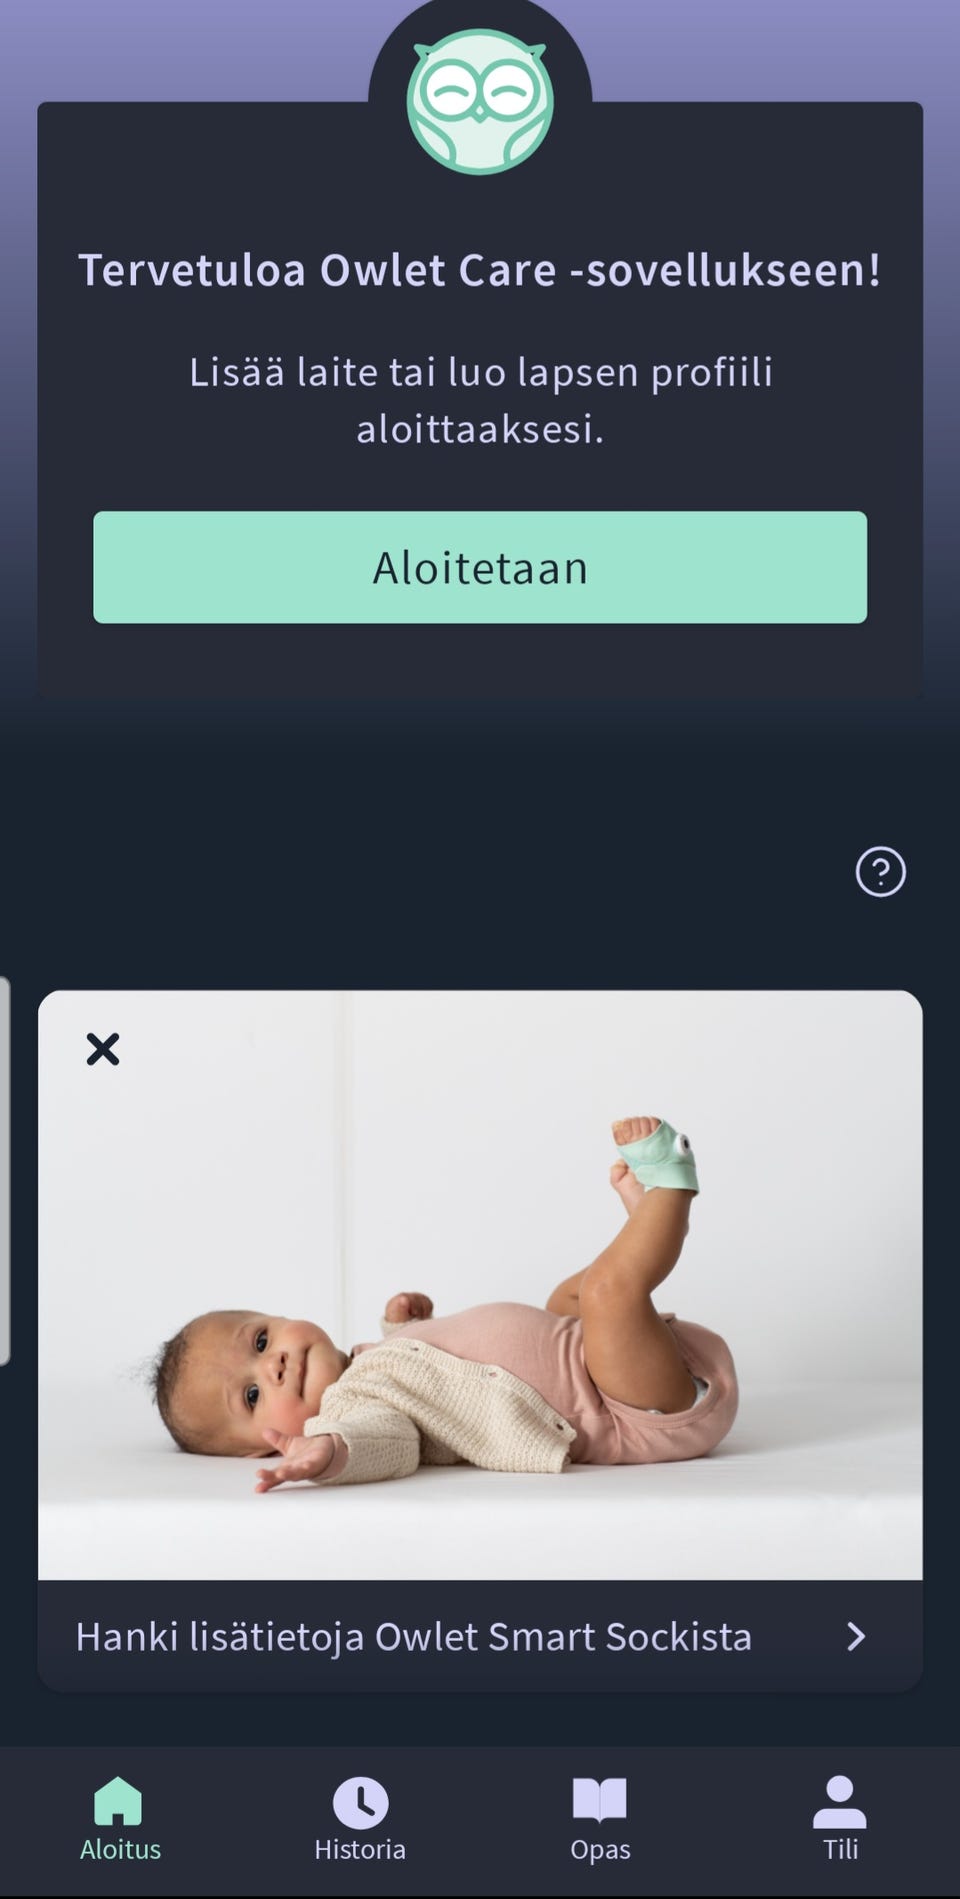Tap the grey side handle on left edge
The height and width of the screenshot is (1899, 960).
point(5,1170)
